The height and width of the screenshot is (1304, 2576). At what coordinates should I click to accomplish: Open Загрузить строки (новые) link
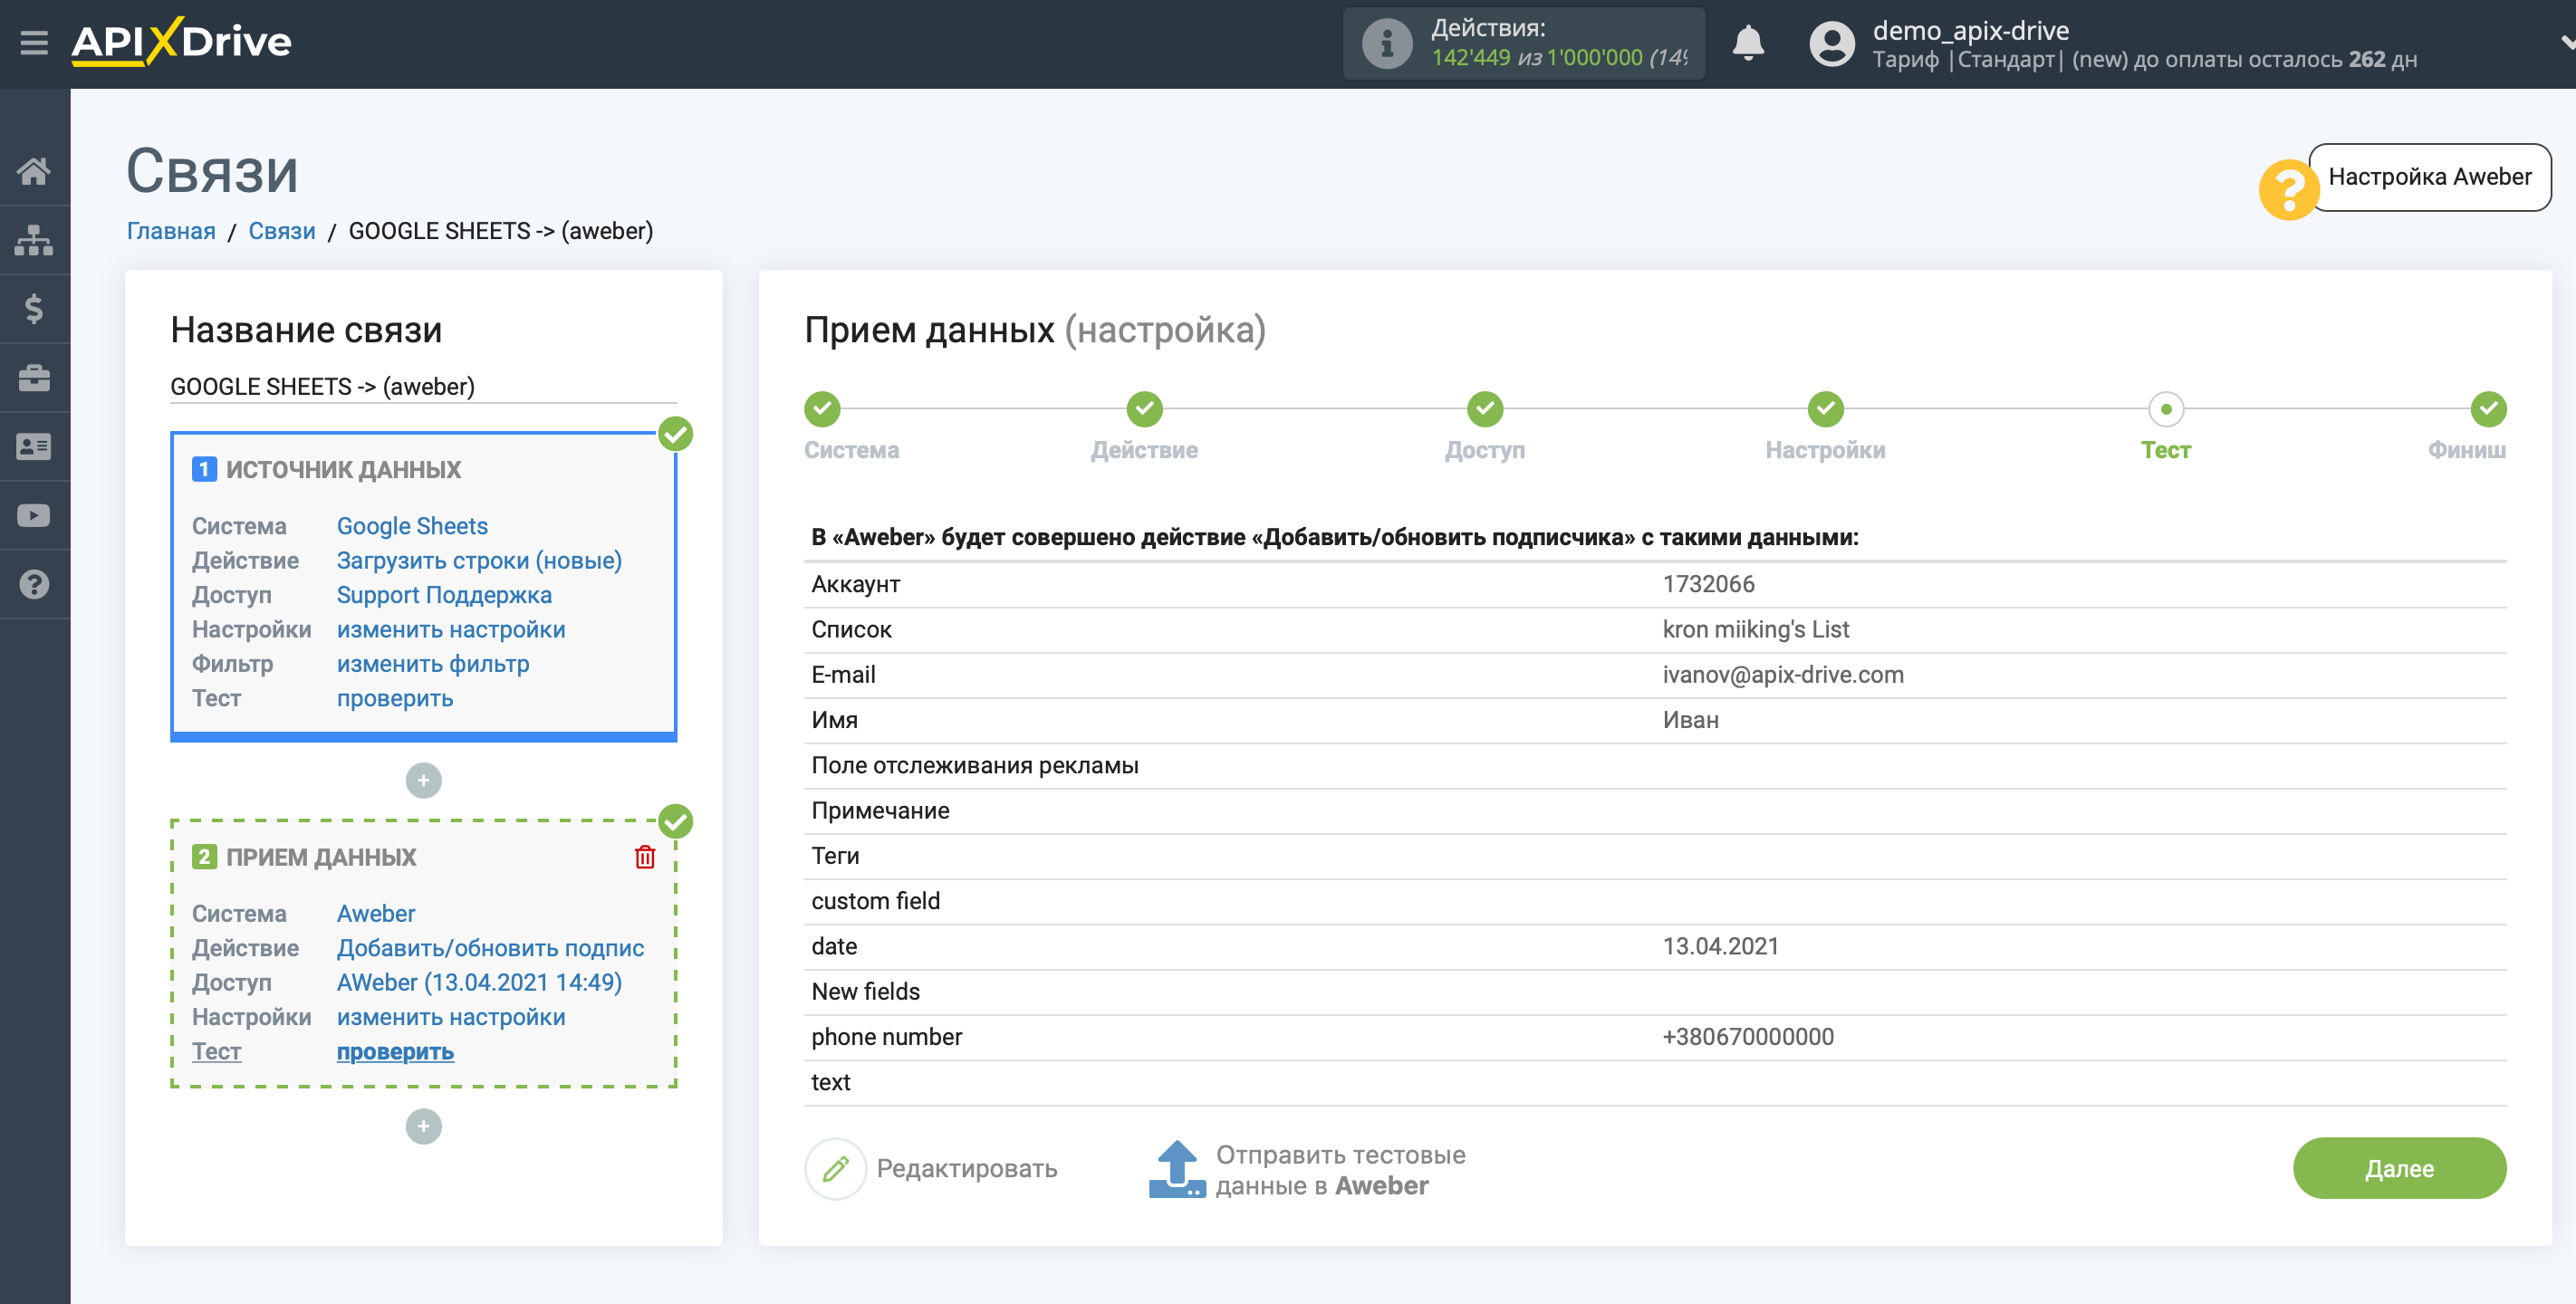point(479,560)
